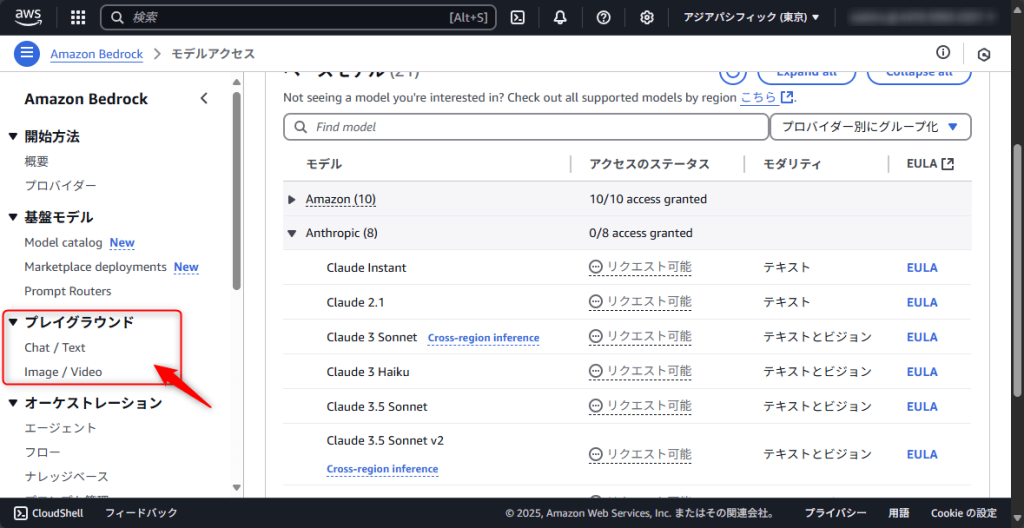Open プライバシー footer link
The height and width of the screenshot is (528, 1024).
coord(835,513)
